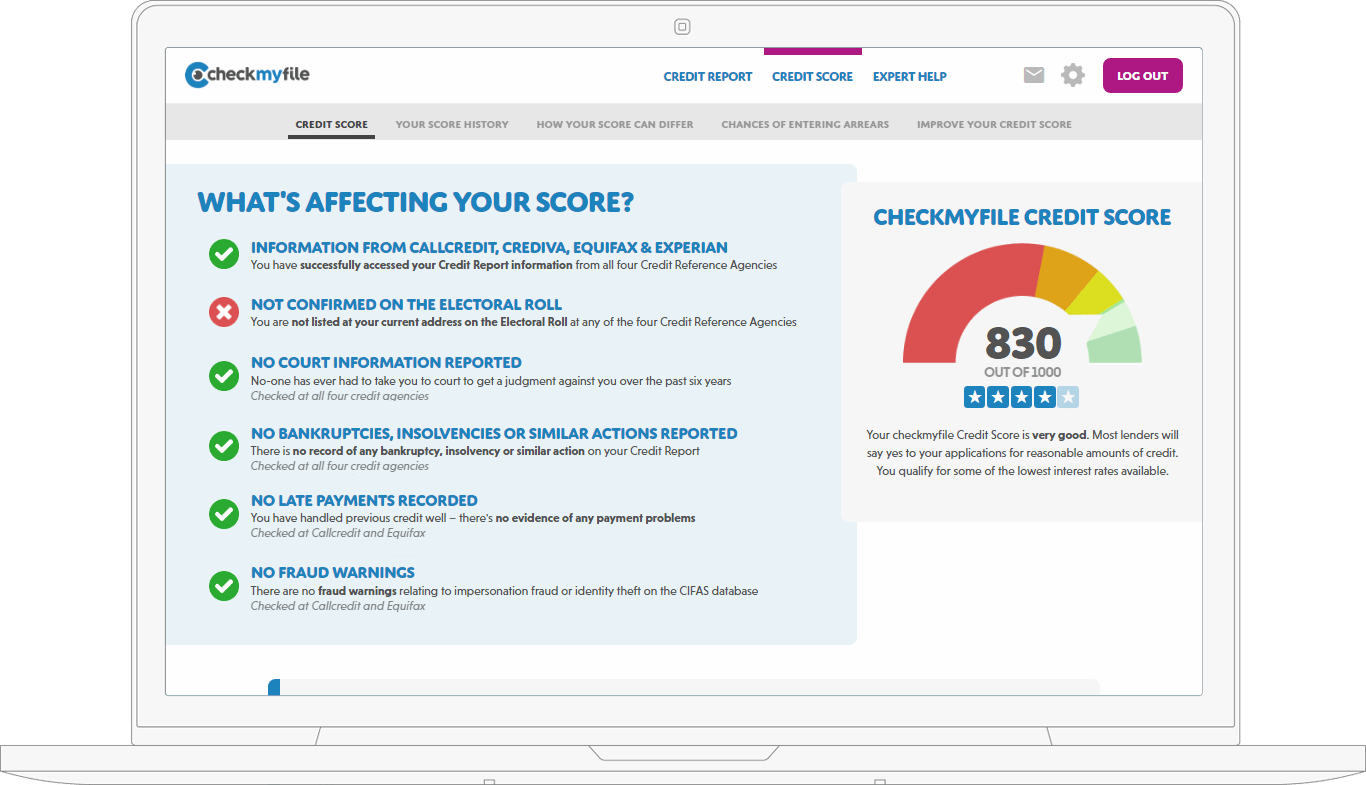The image size is (1366, 785).
Task: Open the EXPERT HELP section
Action: pos(909,76)
